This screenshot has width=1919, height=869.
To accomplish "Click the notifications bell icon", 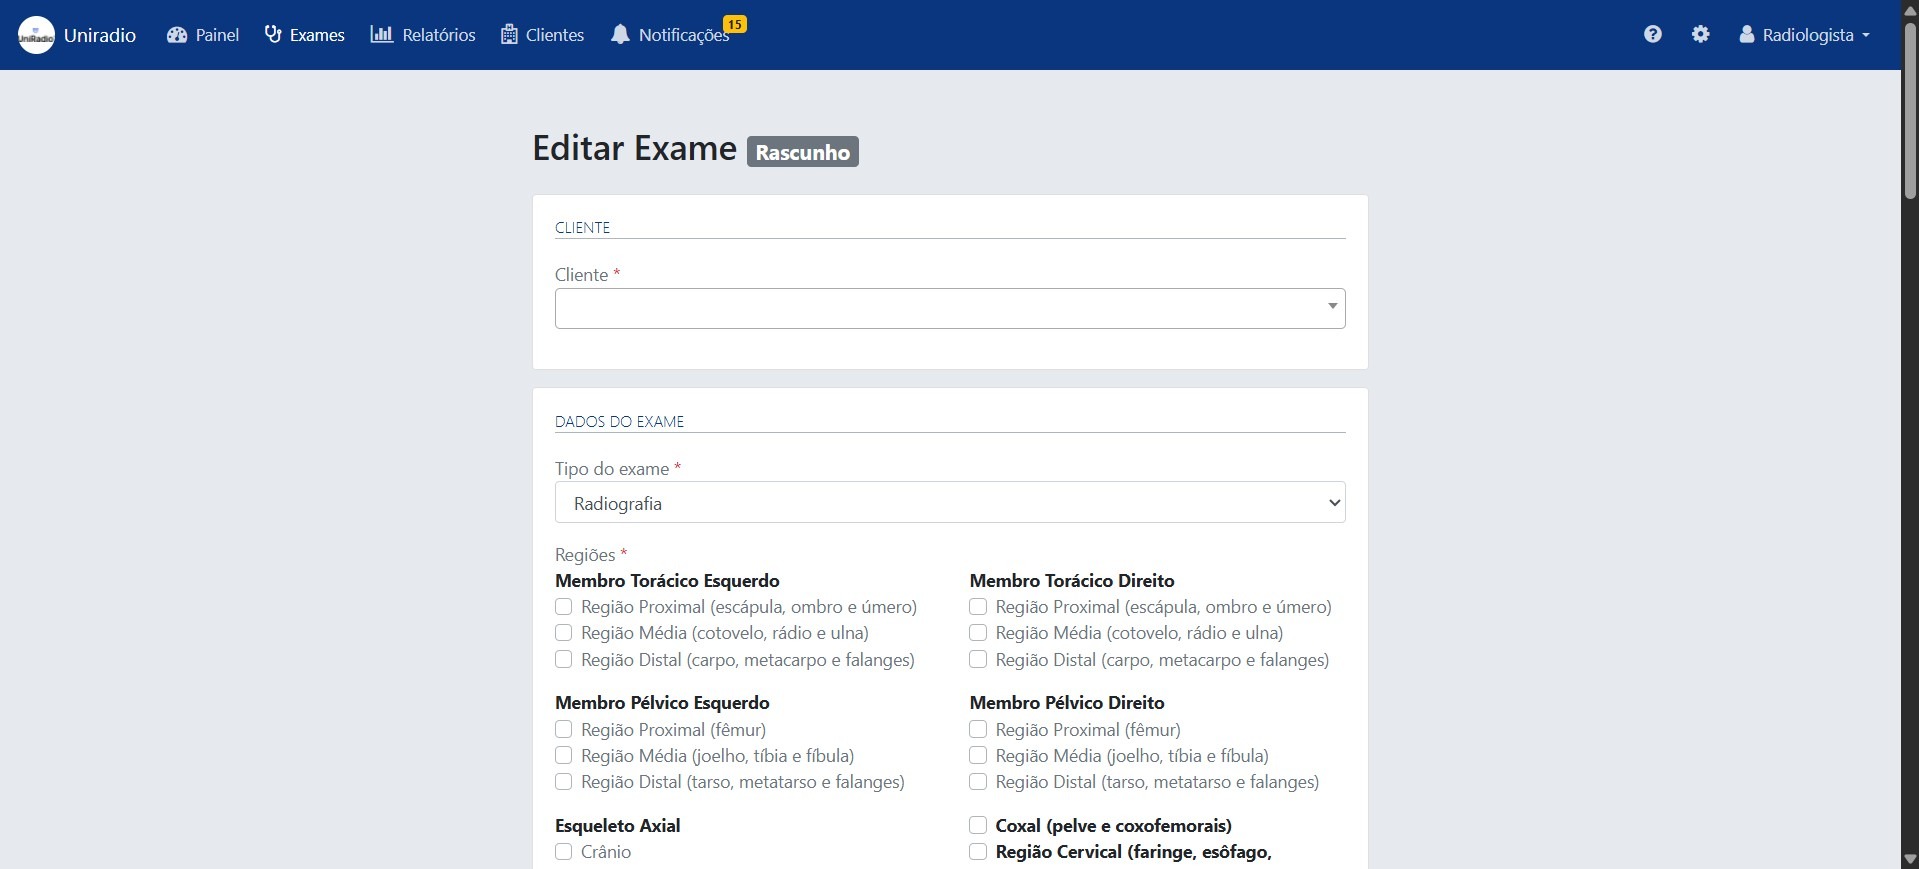I will point(620,35).
